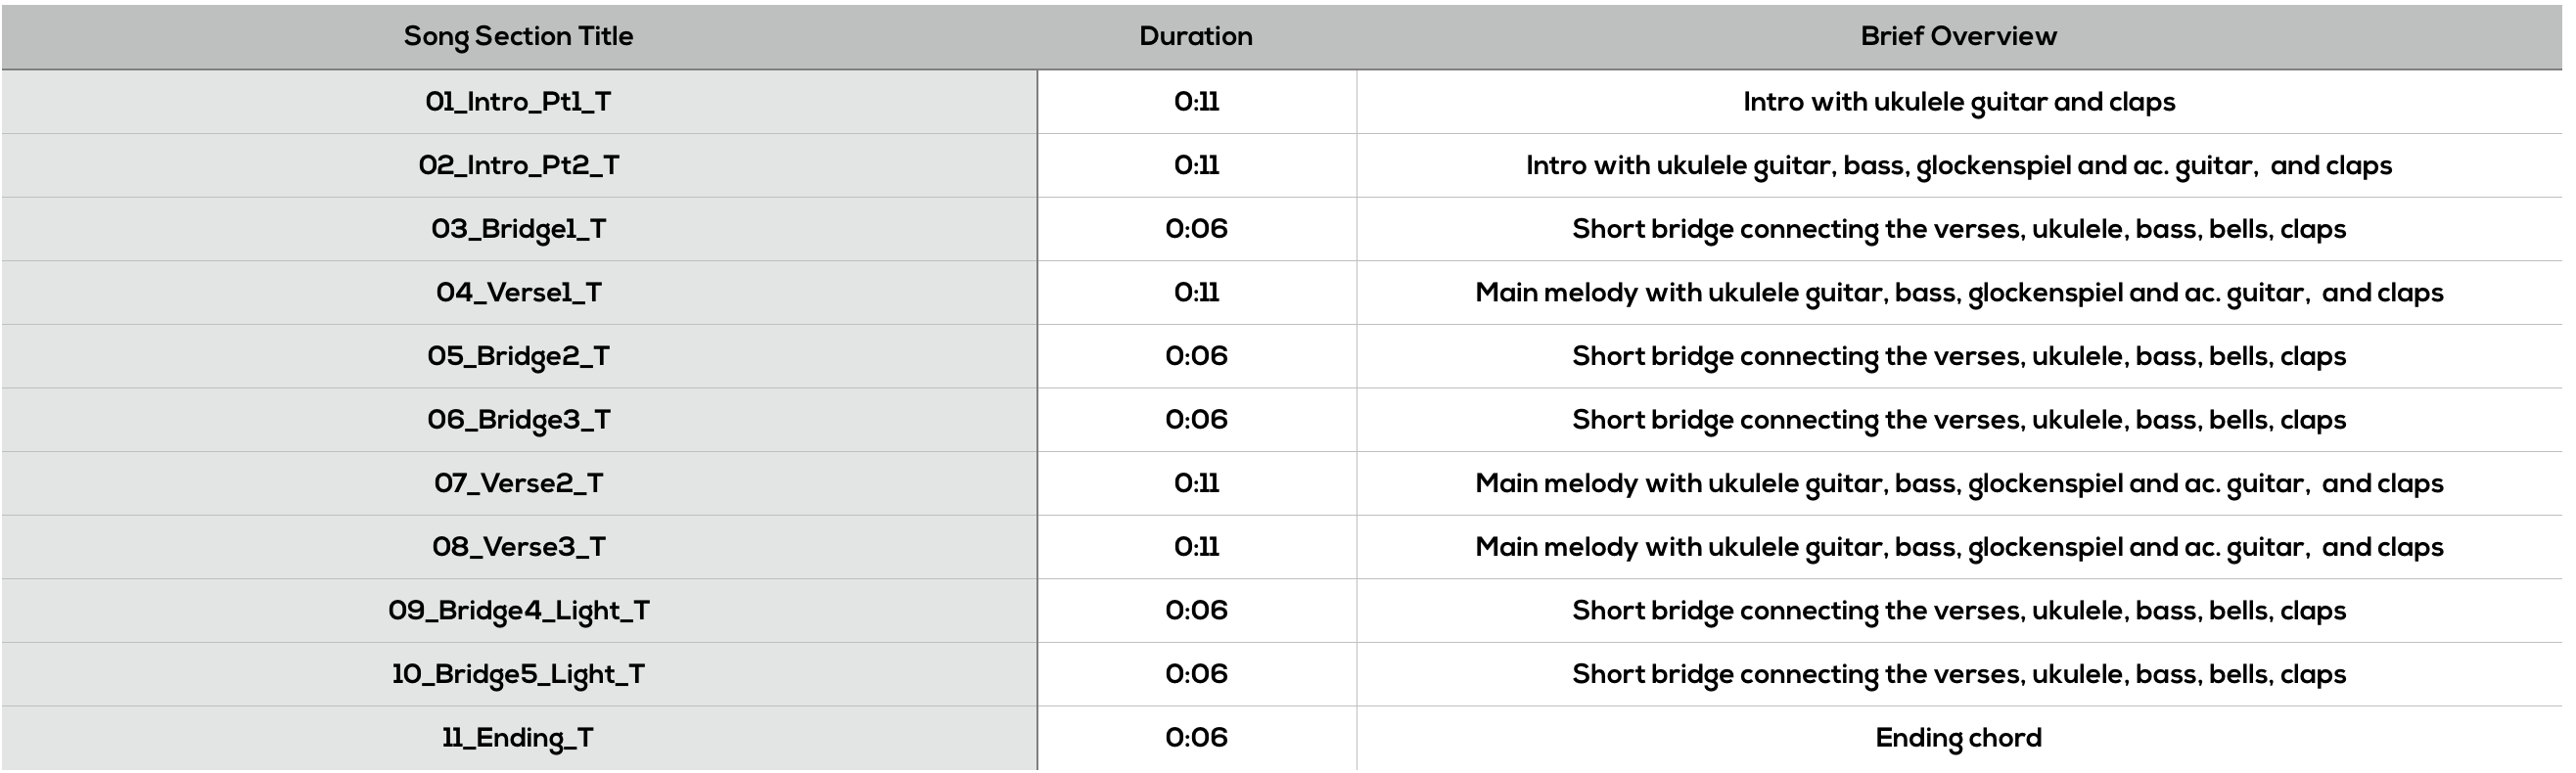The image size is (2576, 773).
Task: Select the 09_Bridge4_Light_T section title
Action: [518, 610]
